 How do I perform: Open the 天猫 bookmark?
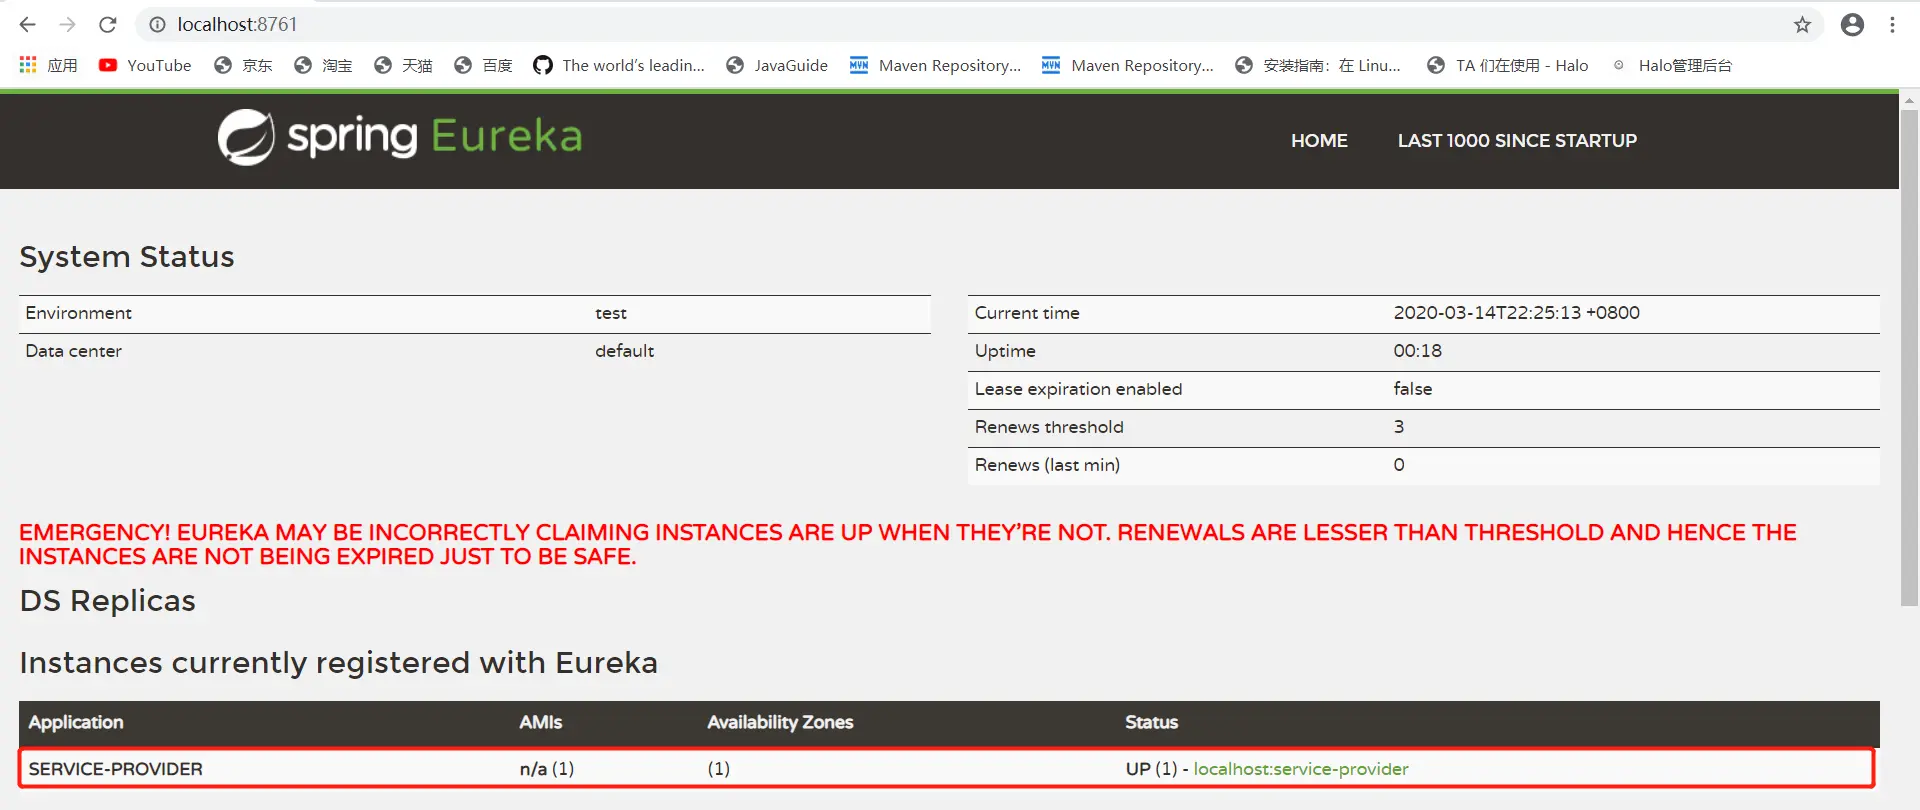pos(403,65)
